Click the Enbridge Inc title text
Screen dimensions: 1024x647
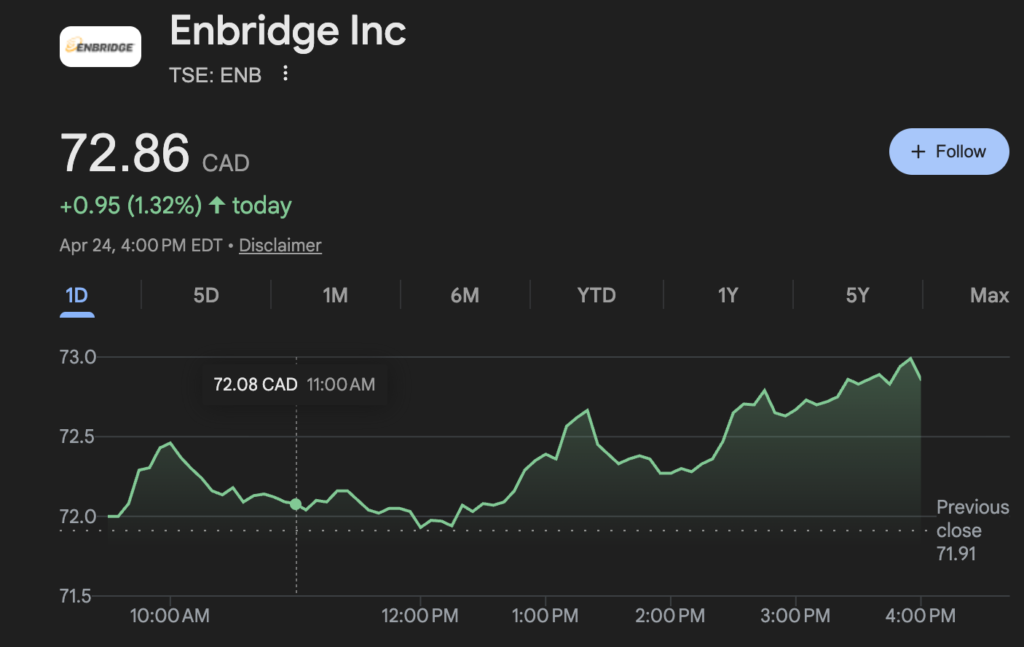pos(288,31)
